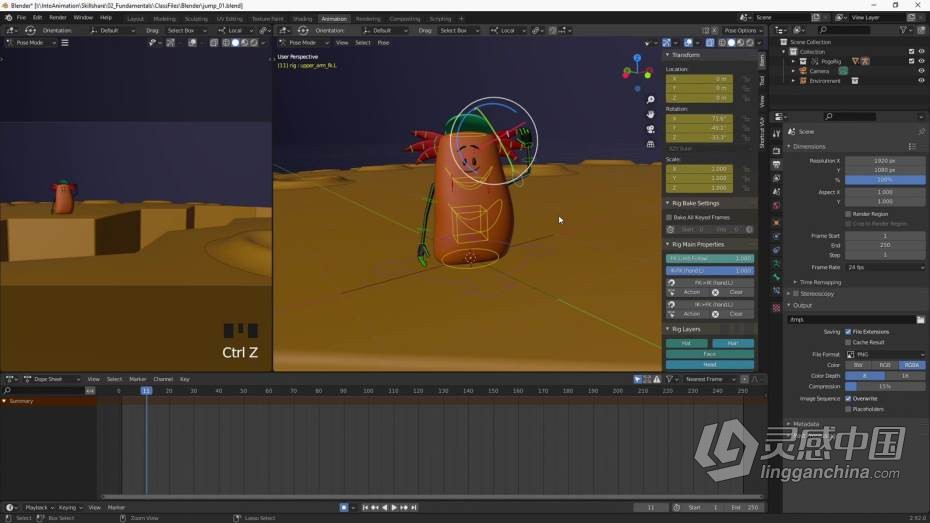Click Action under IK>FK (hand.L)
This screenshot has width=930, height=523.
[x=692, y=314]
